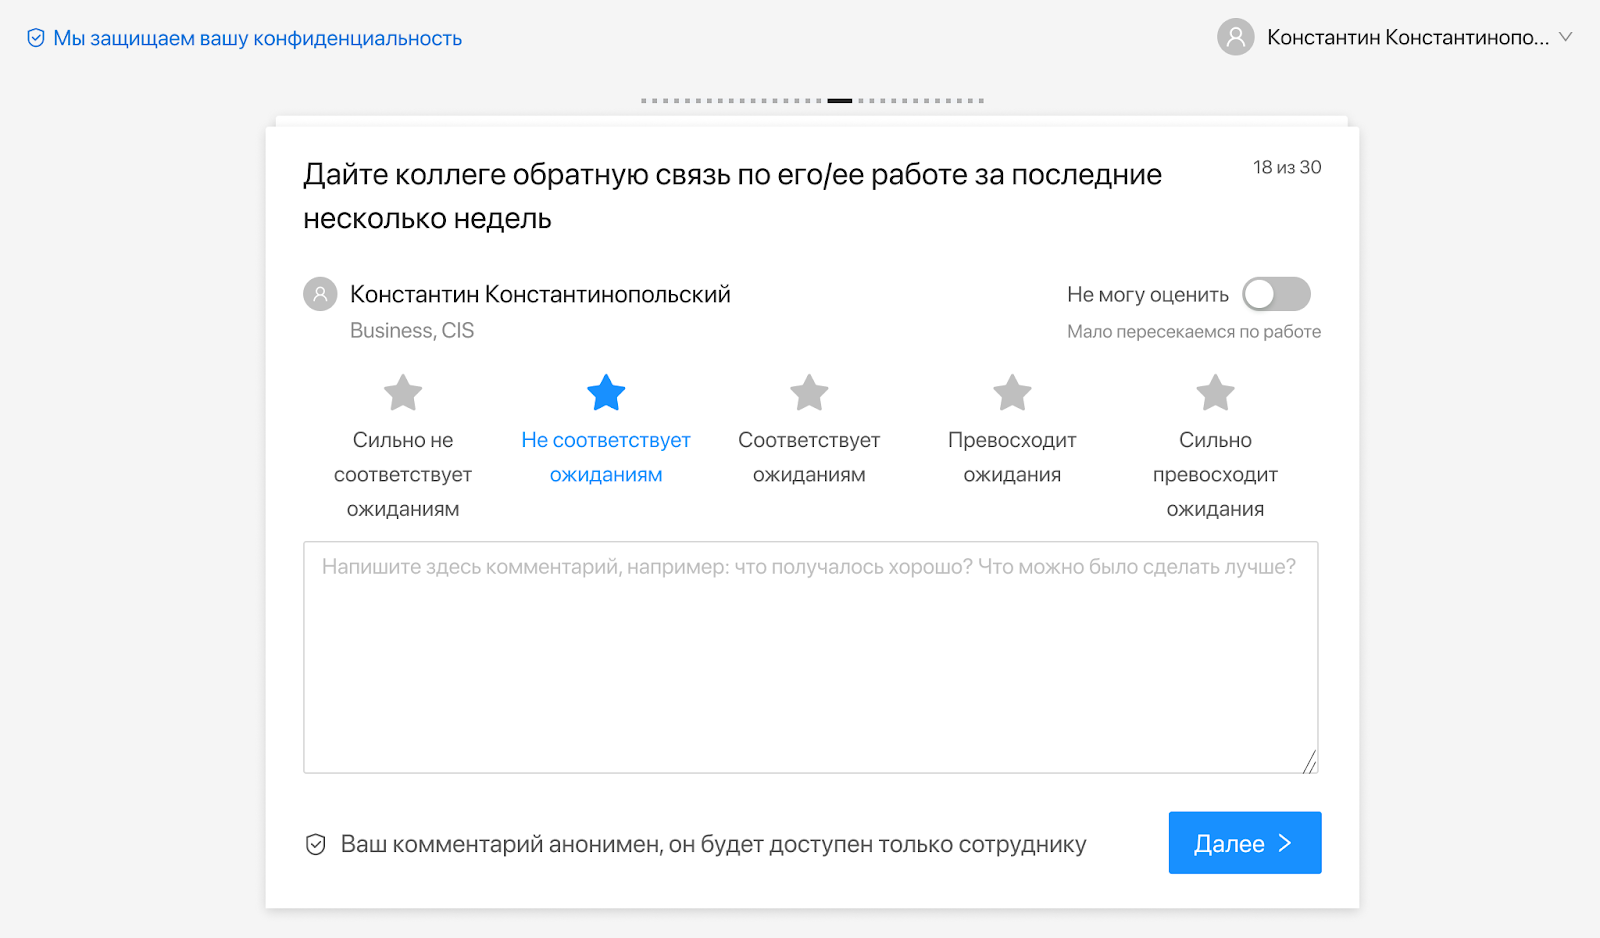Image resolution: width=1600 pixels, height=938 pixels.
Task: Click the resize handle of comment box
Action: tap(1309, 763)
